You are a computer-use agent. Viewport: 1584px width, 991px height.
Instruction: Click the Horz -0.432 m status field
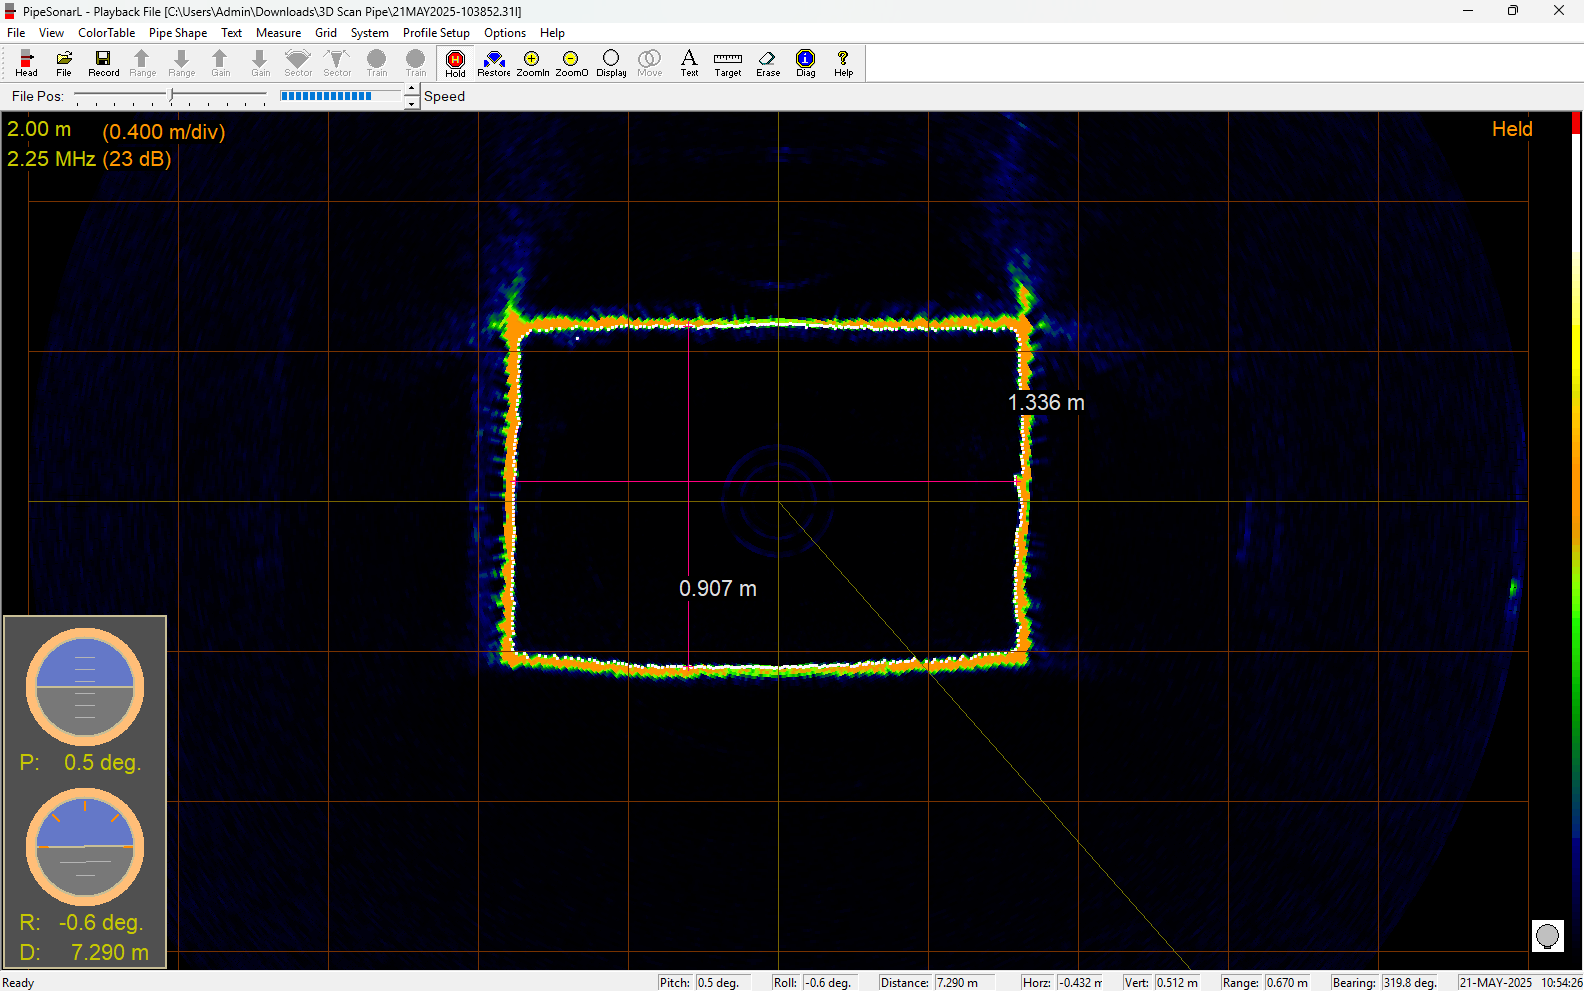pos(1062,982)
